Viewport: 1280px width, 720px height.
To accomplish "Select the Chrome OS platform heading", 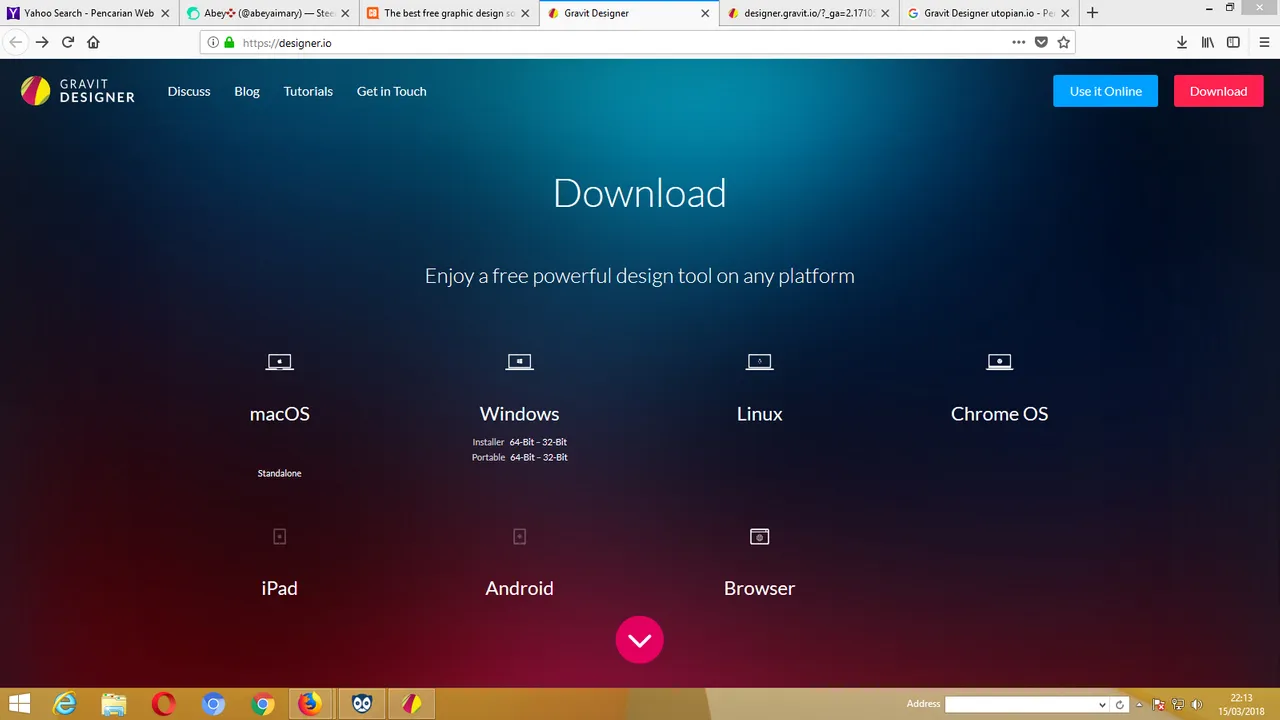I will click(x=999, y=414).
